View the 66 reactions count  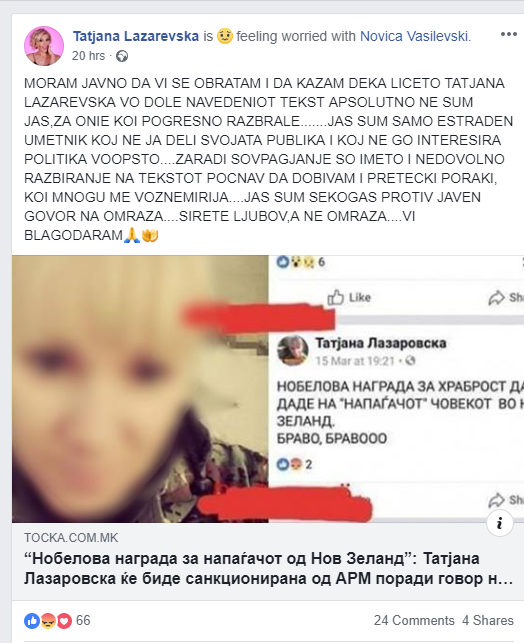[x=83, y=620]
